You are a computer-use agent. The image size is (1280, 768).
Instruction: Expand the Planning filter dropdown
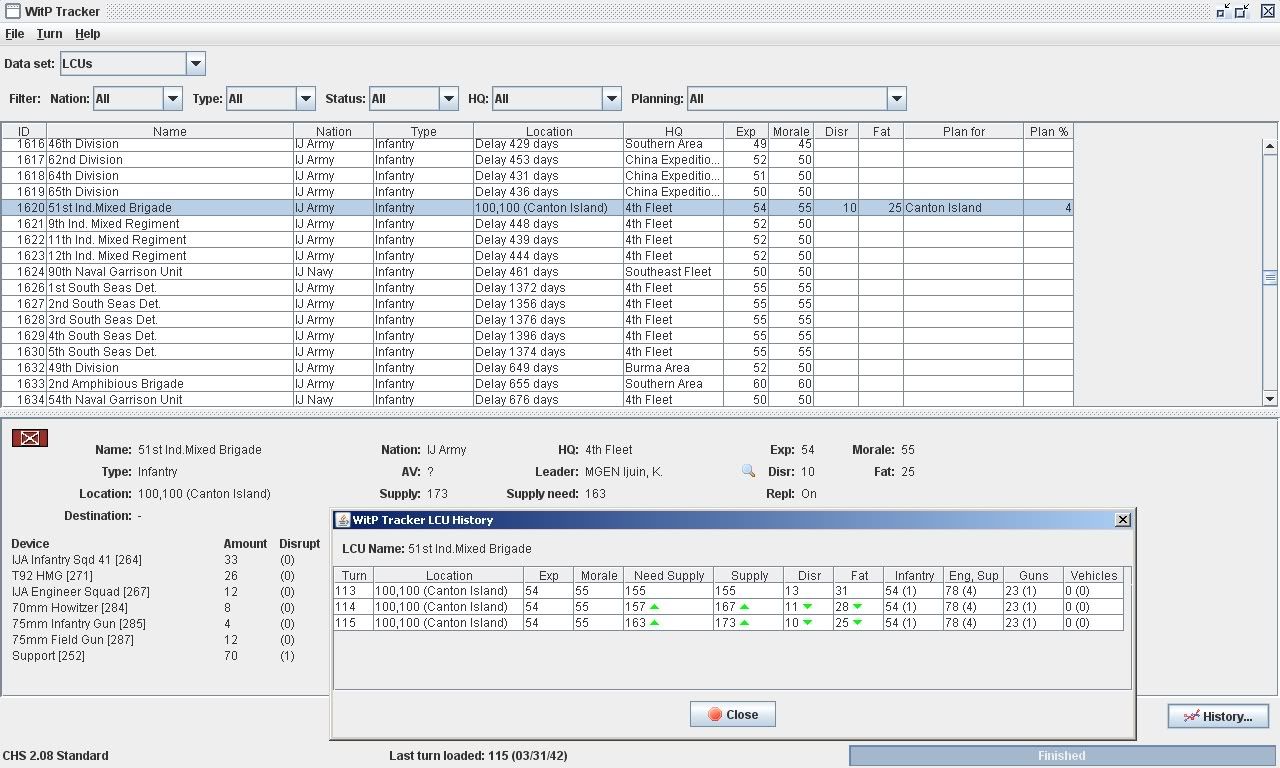click(x=897, y=98)
